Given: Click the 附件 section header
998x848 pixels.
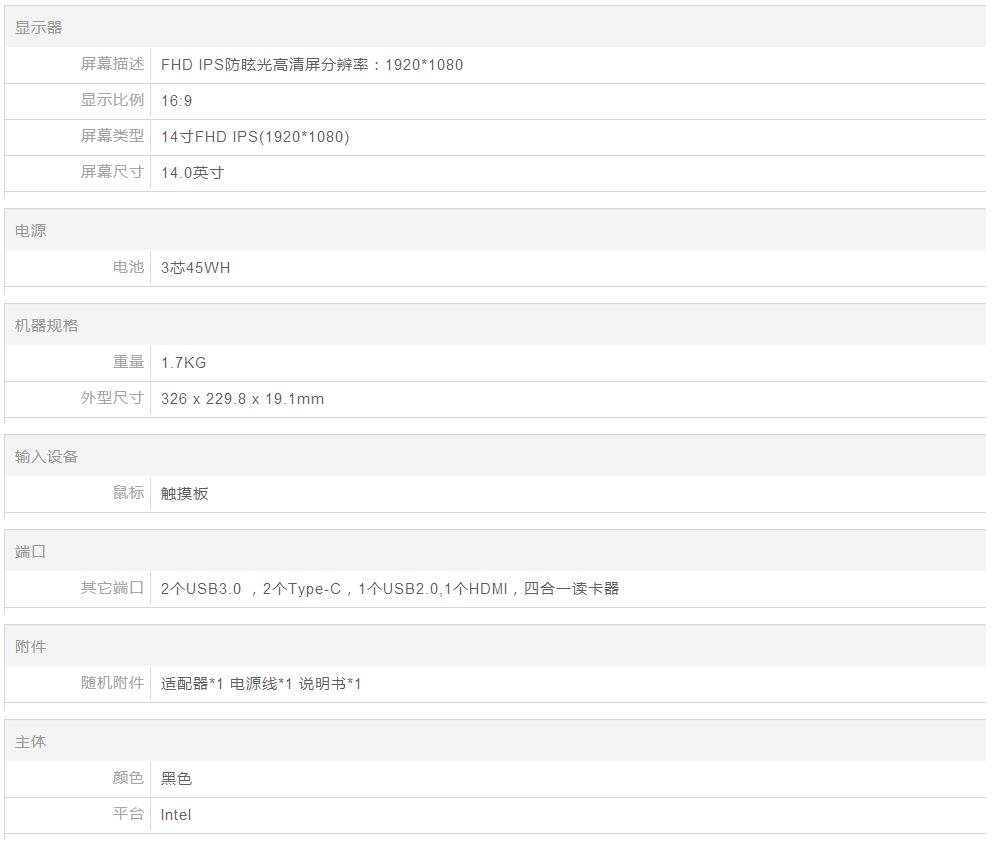Looking at the screenshot, I should (31, 647).
